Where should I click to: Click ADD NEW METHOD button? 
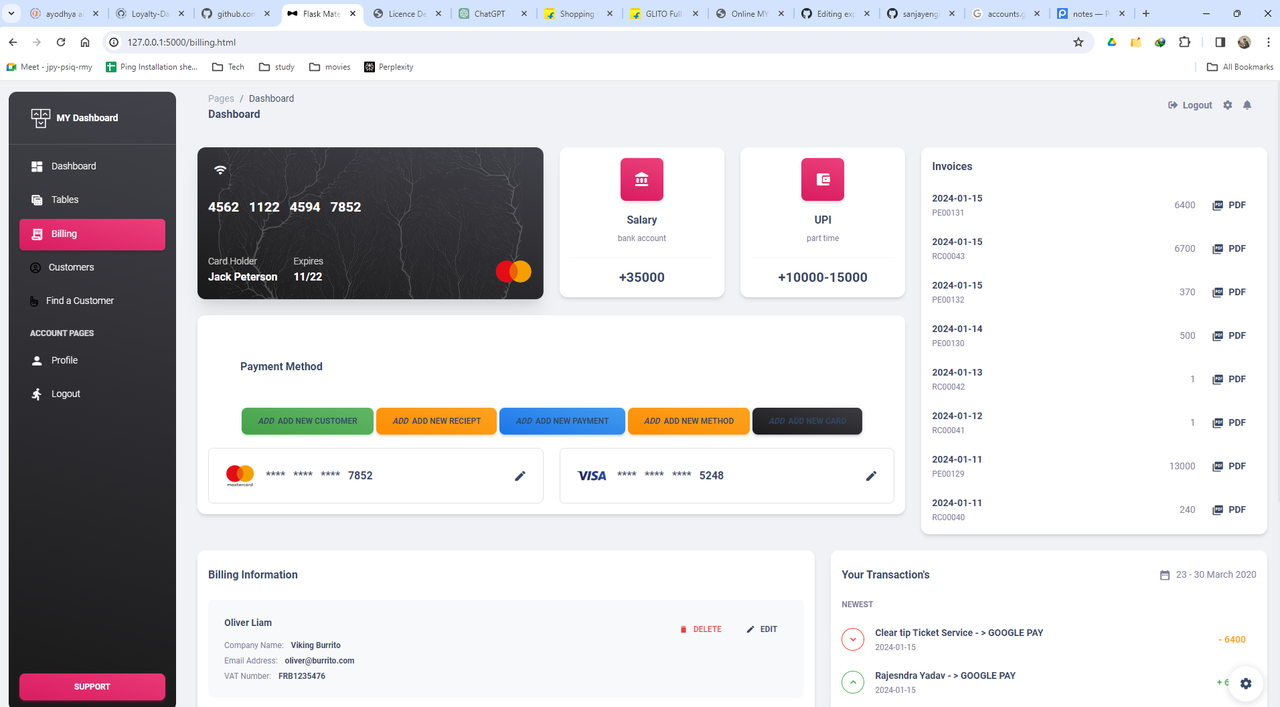tap(689, 421)
